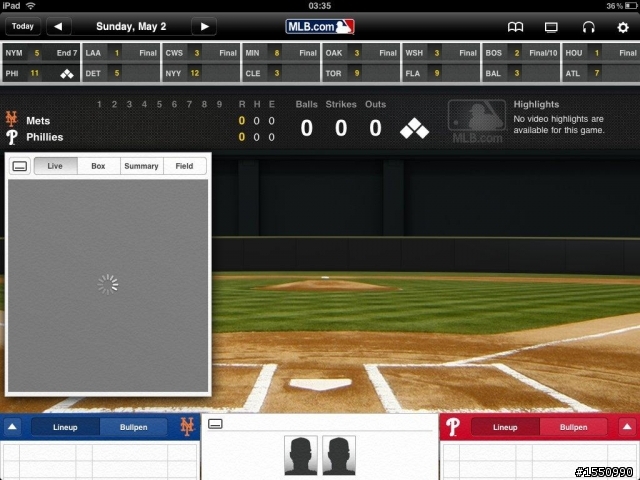The height and width of the screenshot is (480, 640).
Task: Tap the Mets team name
Action: (38, 121)
